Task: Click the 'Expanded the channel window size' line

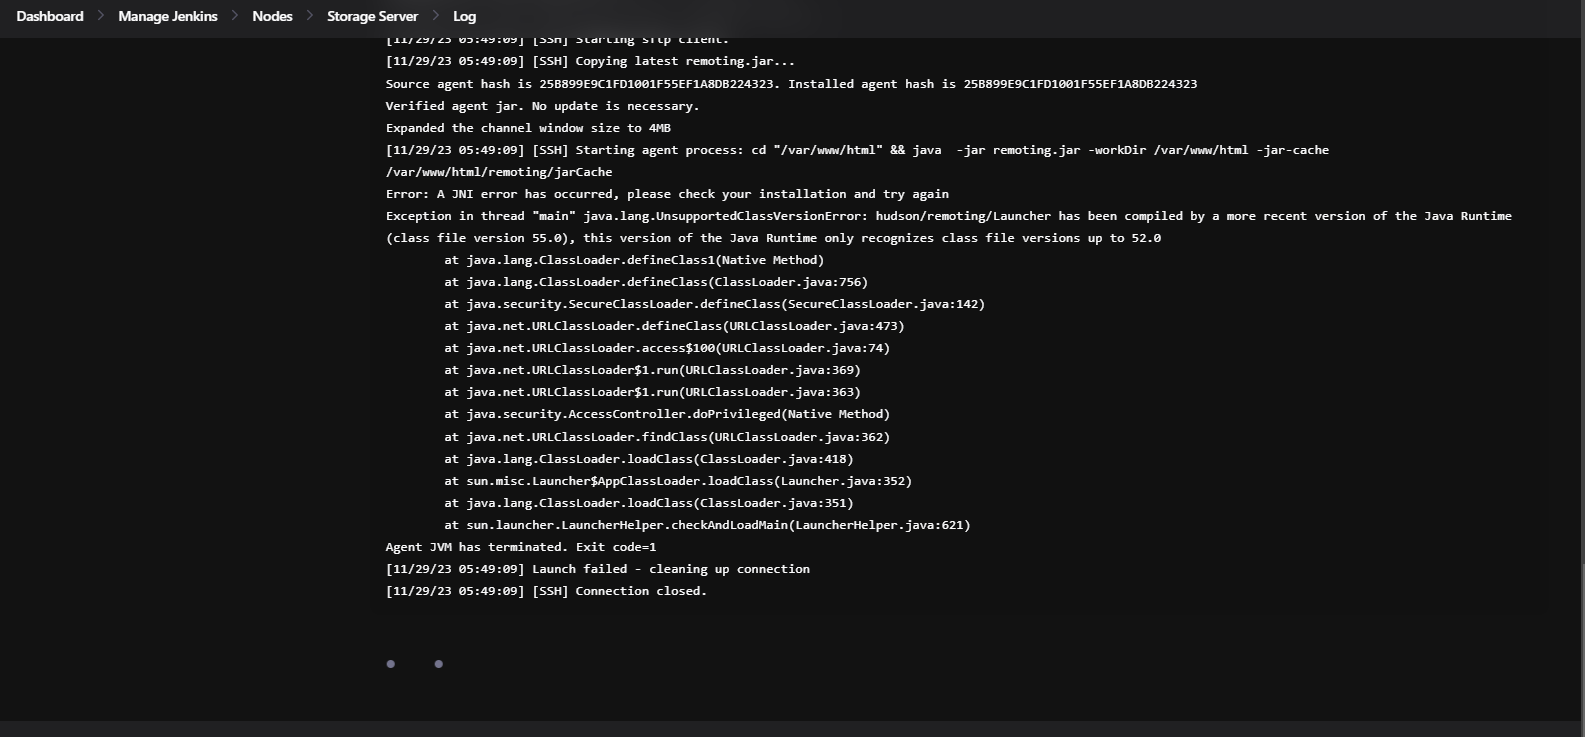Action: (x=528, y=128)
